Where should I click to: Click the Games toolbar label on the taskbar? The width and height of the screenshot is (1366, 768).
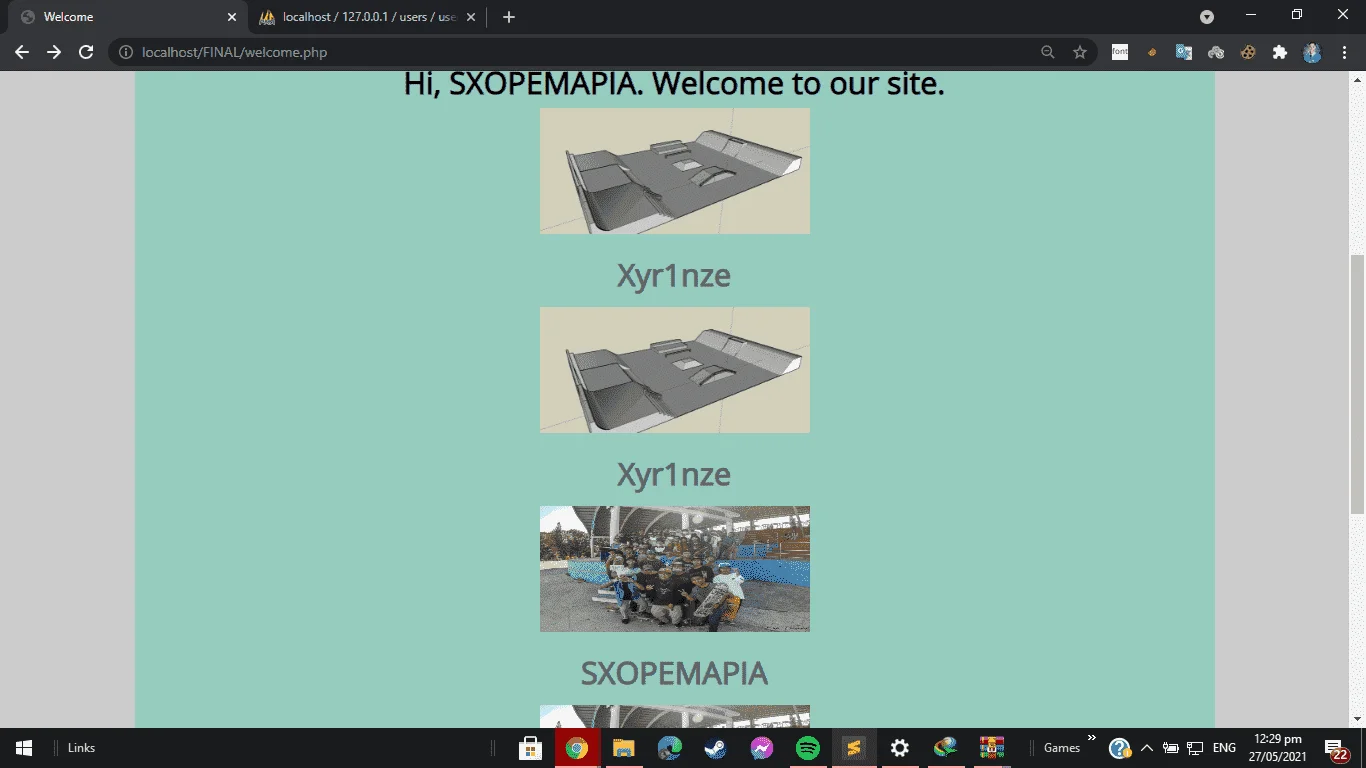tap(1062, 748)
